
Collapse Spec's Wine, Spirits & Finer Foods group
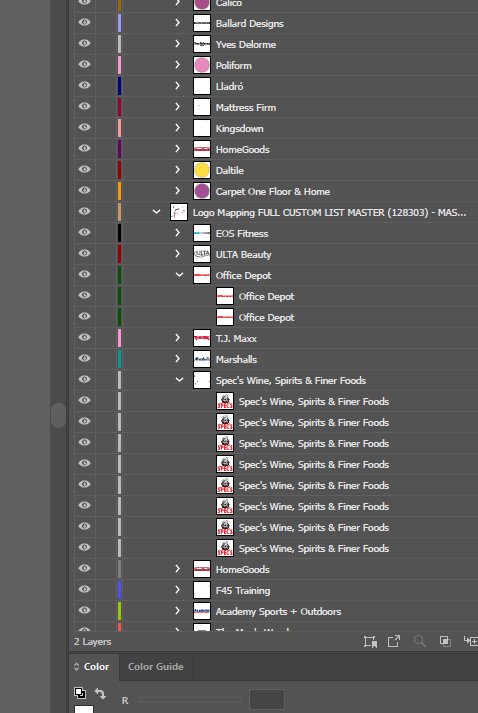point(179,380)
